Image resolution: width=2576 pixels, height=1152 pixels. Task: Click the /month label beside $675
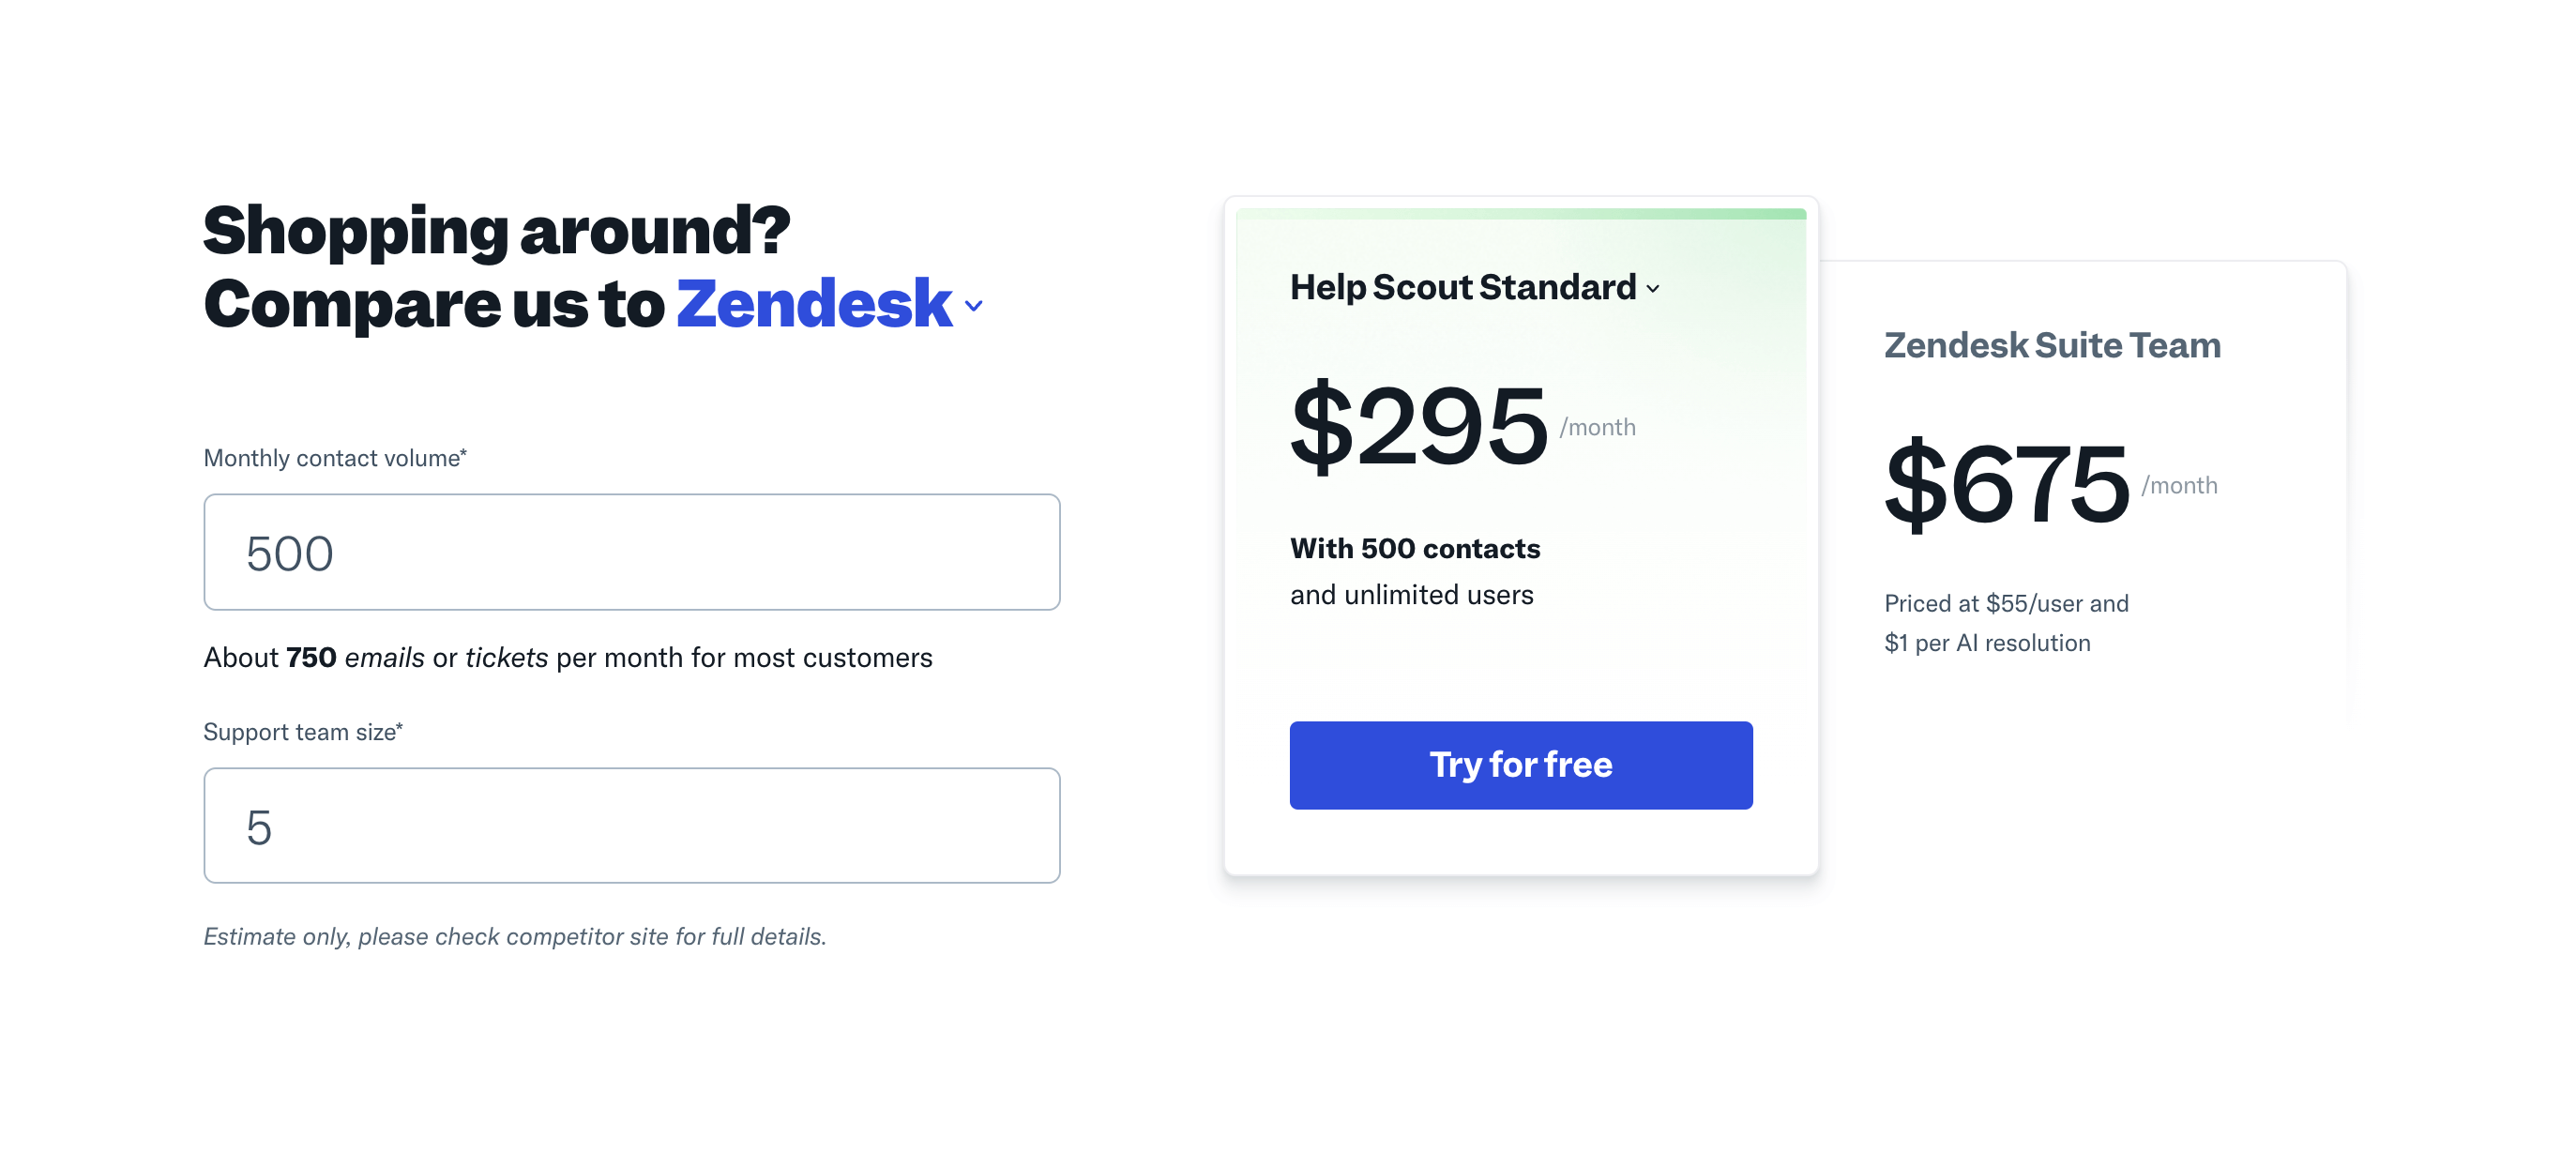pos(2179,485)
